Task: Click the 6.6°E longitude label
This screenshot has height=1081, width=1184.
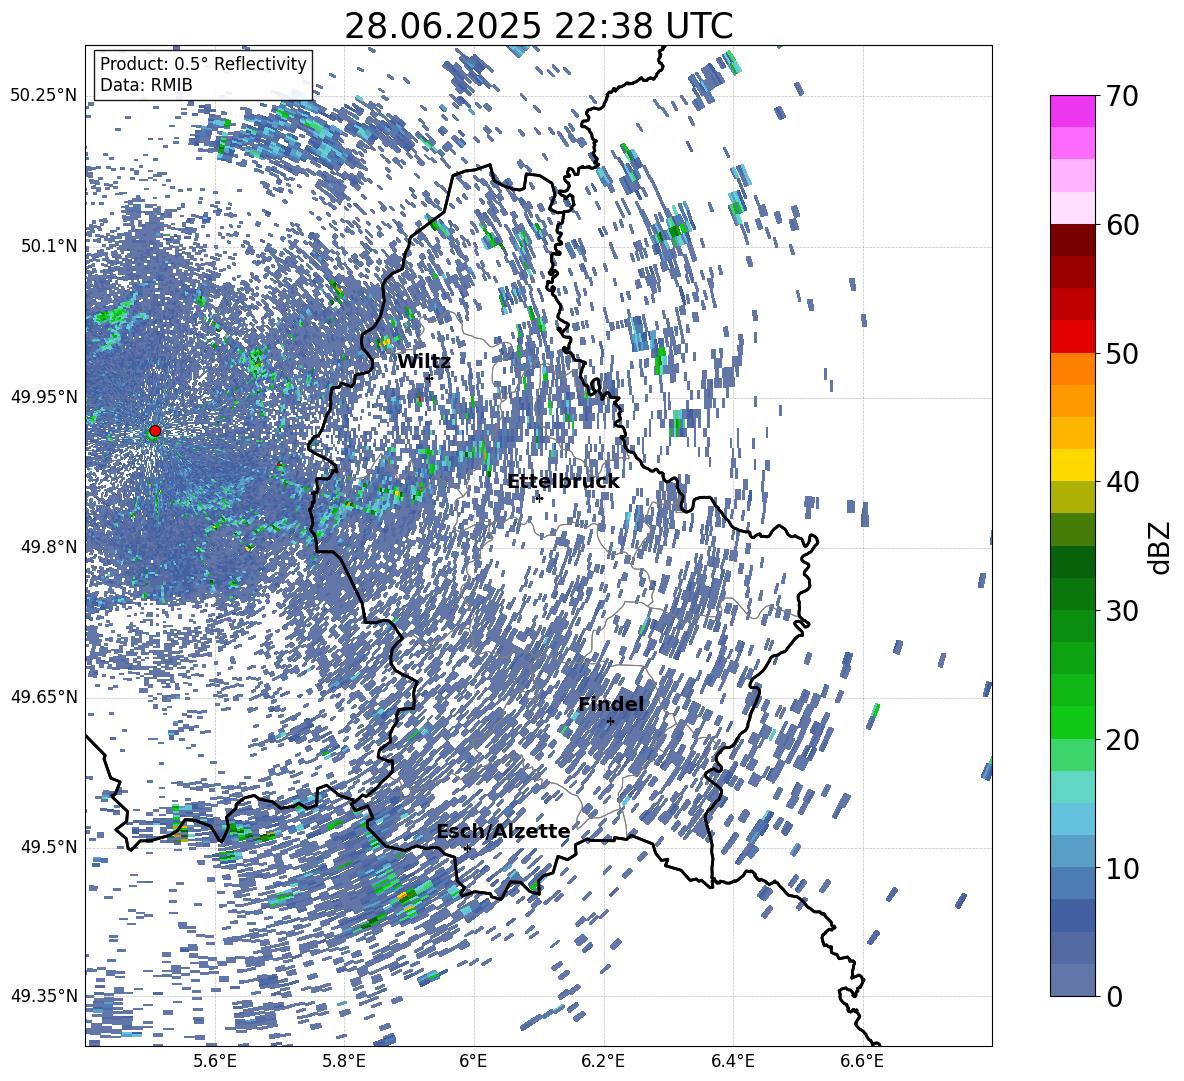Action: tap(862, 1061)
